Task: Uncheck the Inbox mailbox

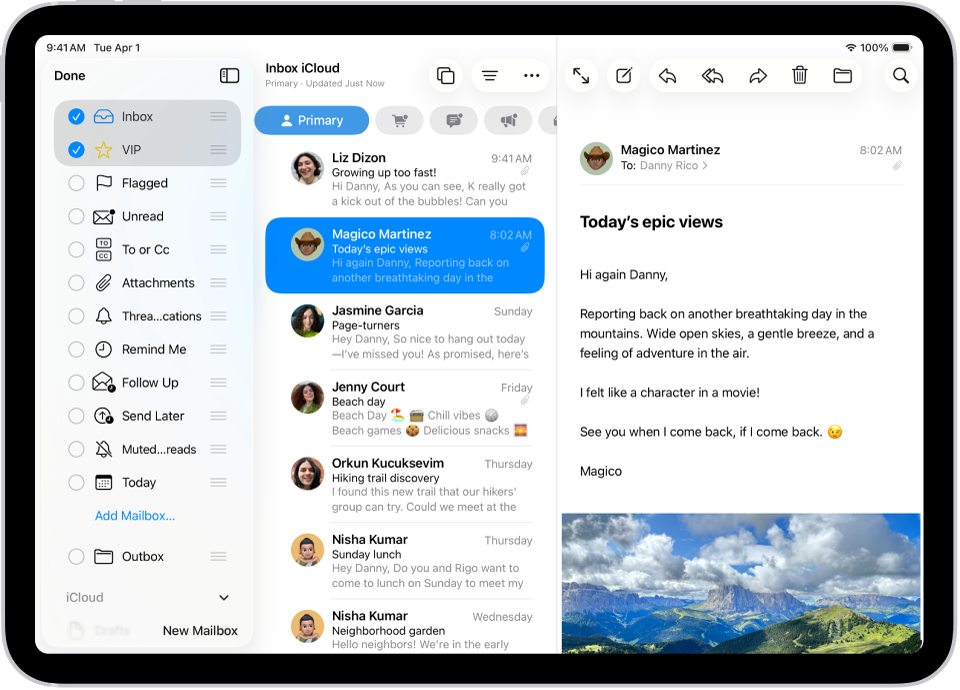Action: click(76, 116)
